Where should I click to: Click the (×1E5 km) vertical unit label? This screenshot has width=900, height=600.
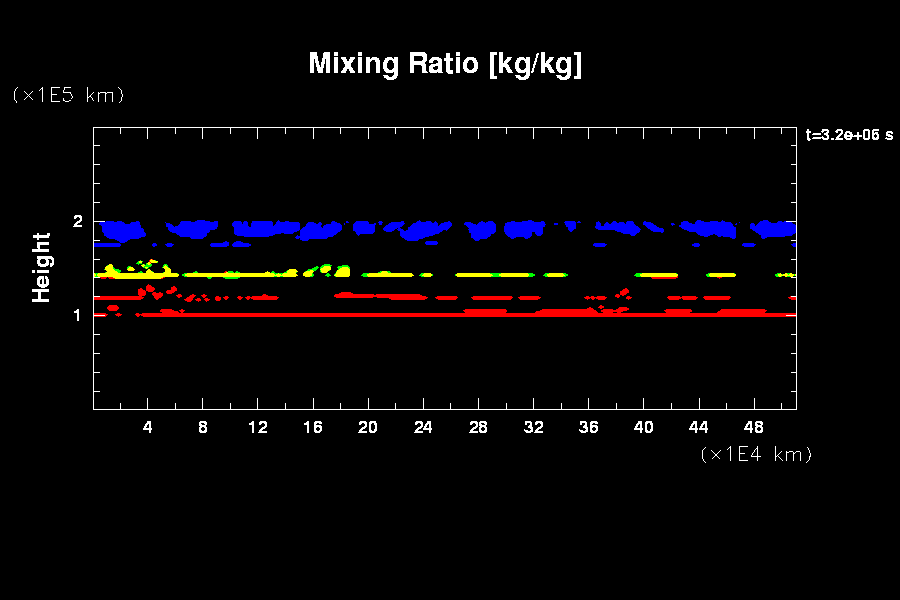(x=68, y=95)
